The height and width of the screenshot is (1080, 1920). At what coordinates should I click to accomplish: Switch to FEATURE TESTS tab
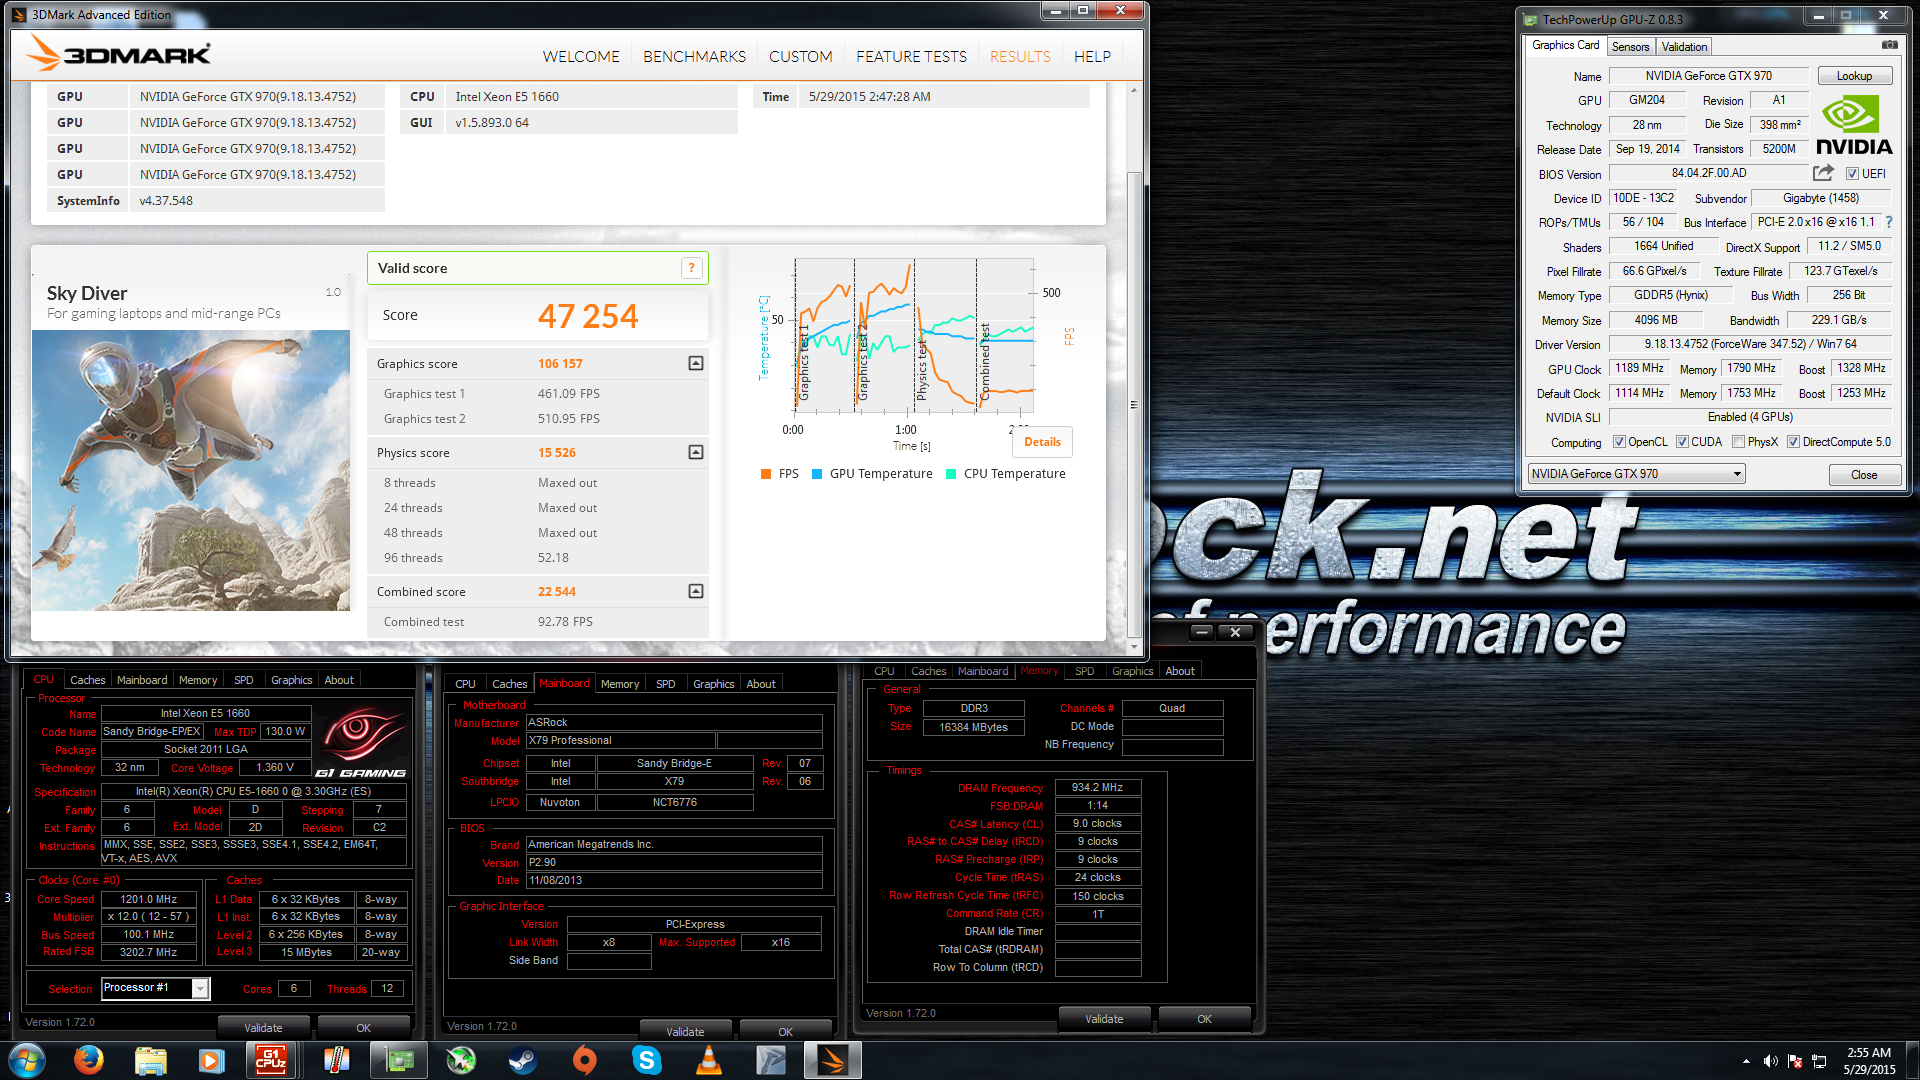pyautogui.click(x=911, y=57)
